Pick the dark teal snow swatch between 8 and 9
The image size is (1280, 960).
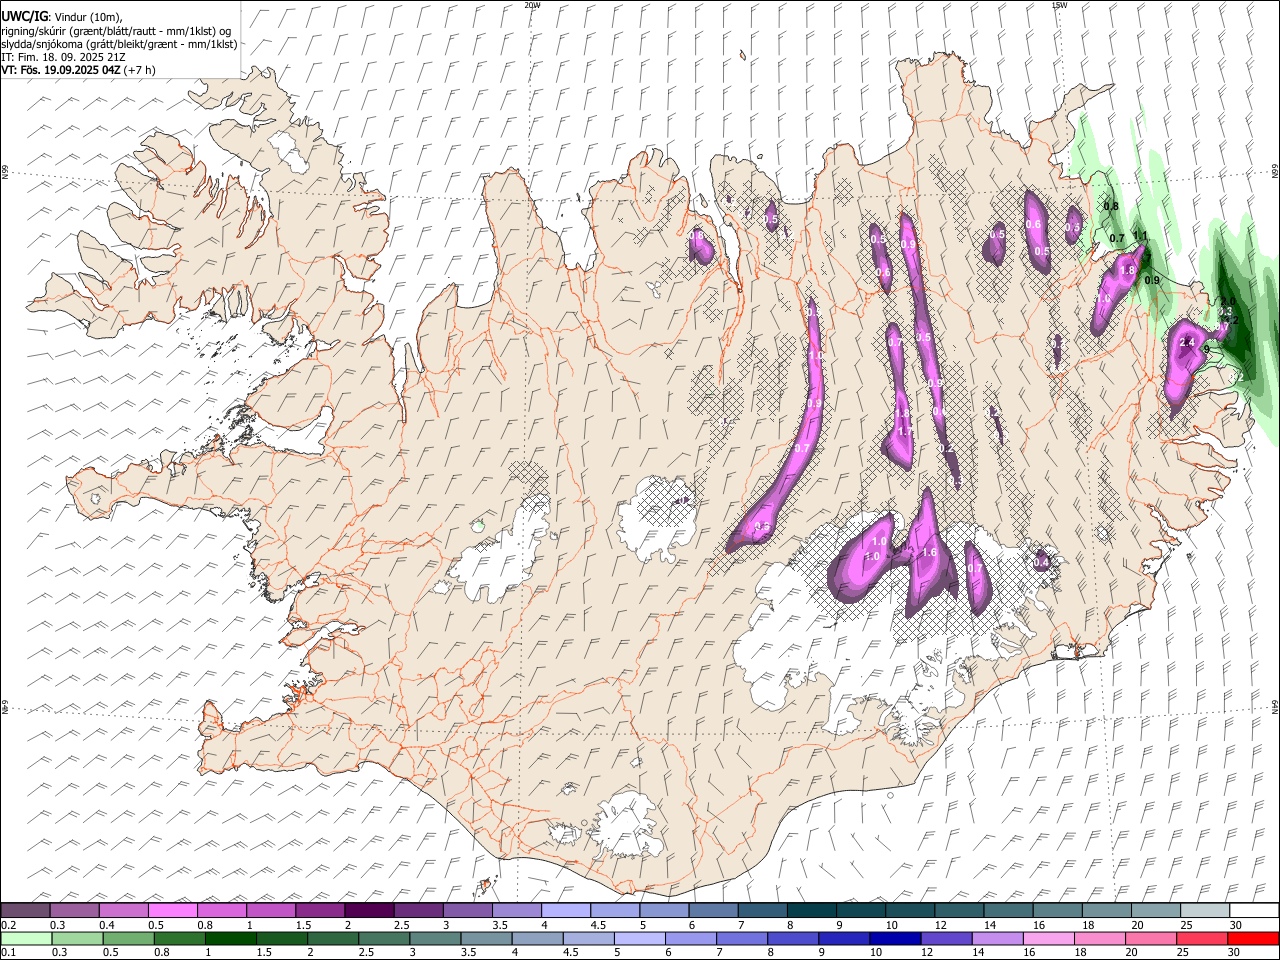pyautogui.click(x=811, y=911)
